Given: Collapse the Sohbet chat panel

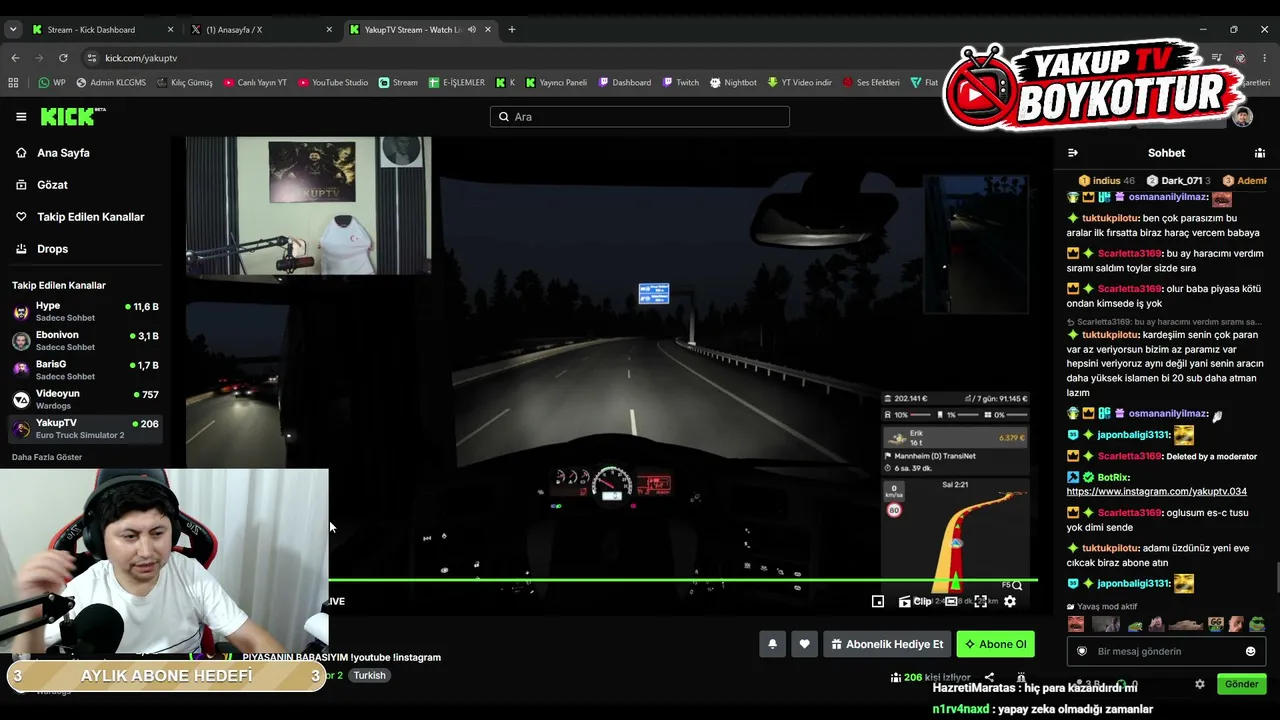Looking at the screenshot, I should pyautogui.click(x=1073, y=153).
